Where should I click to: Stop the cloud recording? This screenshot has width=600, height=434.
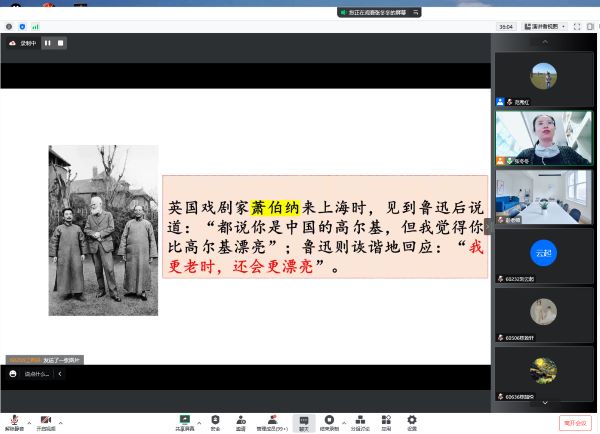(60, 43)
